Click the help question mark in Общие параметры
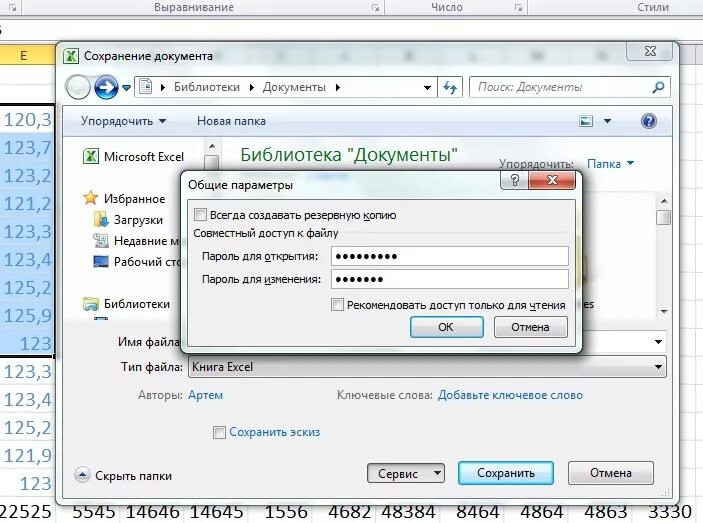This screenshot has width=703, height=523. tap(514, 180)
